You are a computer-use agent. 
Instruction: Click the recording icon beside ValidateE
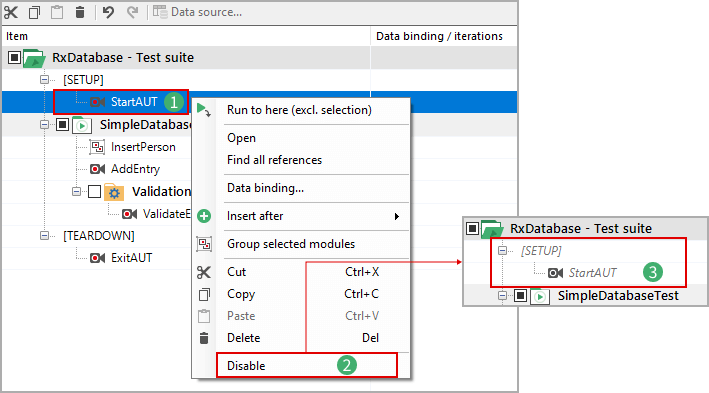pos(129,214)
